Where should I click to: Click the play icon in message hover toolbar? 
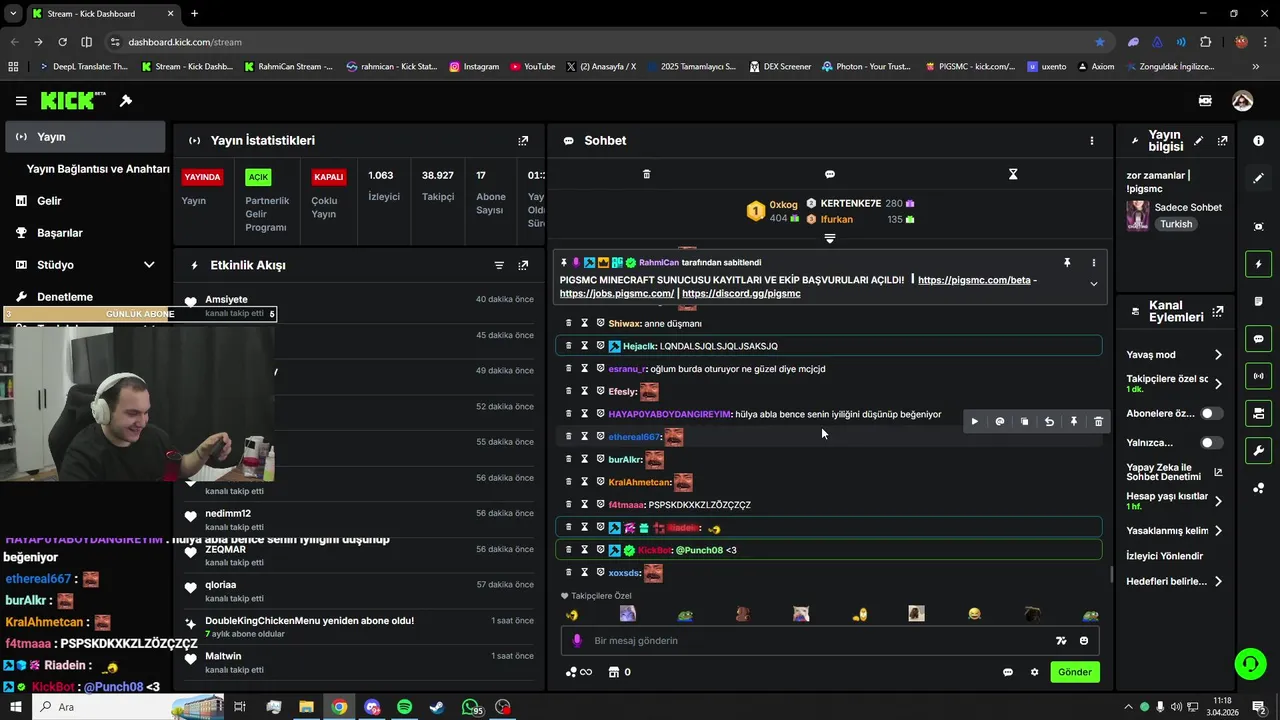(975, 422)
